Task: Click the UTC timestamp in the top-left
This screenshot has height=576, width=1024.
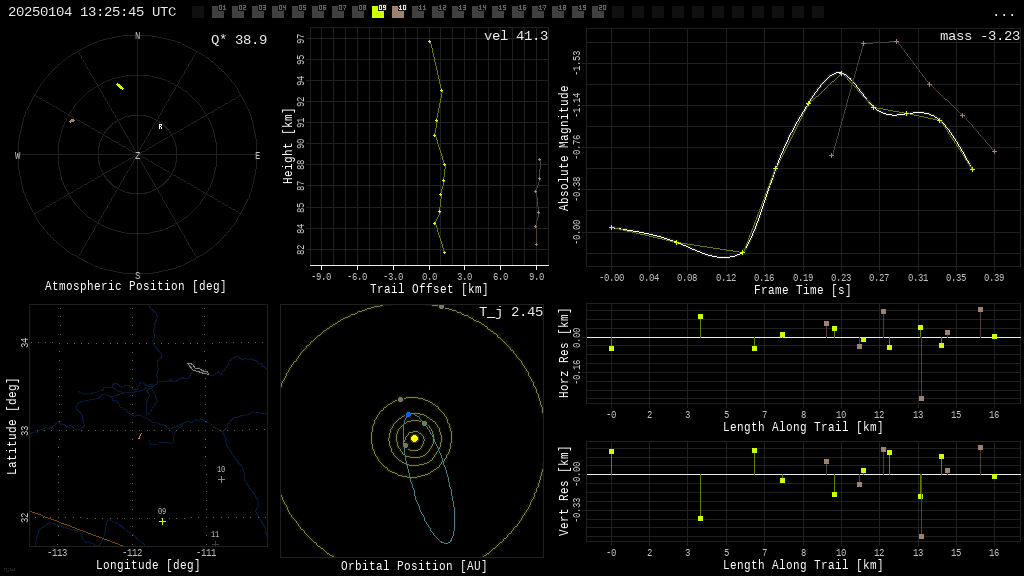Action: click(x=92, y=12)
